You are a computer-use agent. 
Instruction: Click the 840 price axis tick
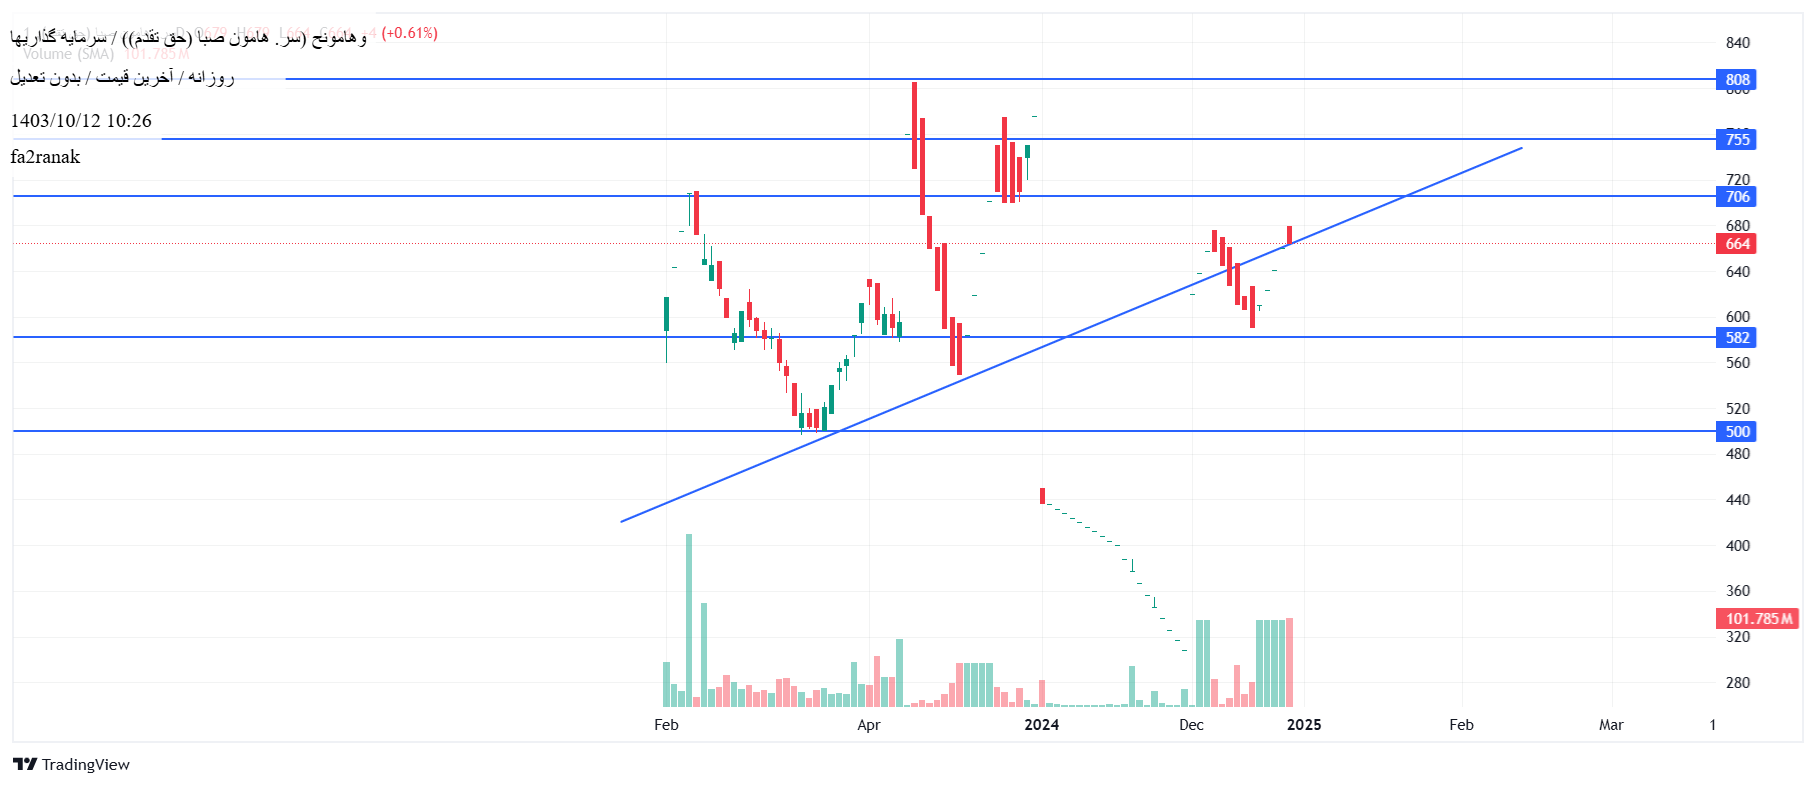[x=1738, y=43]
